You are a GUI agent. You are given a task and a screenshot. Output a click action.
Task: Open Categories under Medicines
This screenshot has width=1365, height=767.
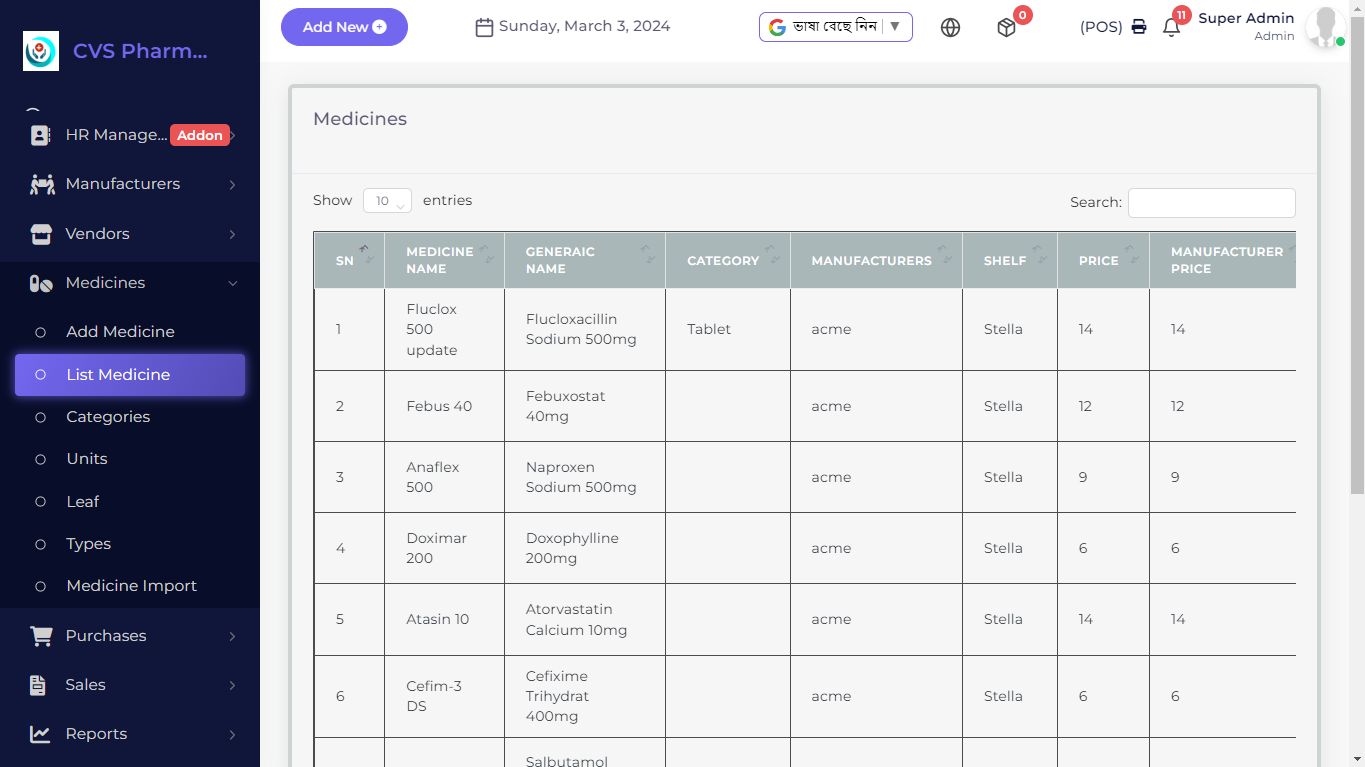coord(108,417)
